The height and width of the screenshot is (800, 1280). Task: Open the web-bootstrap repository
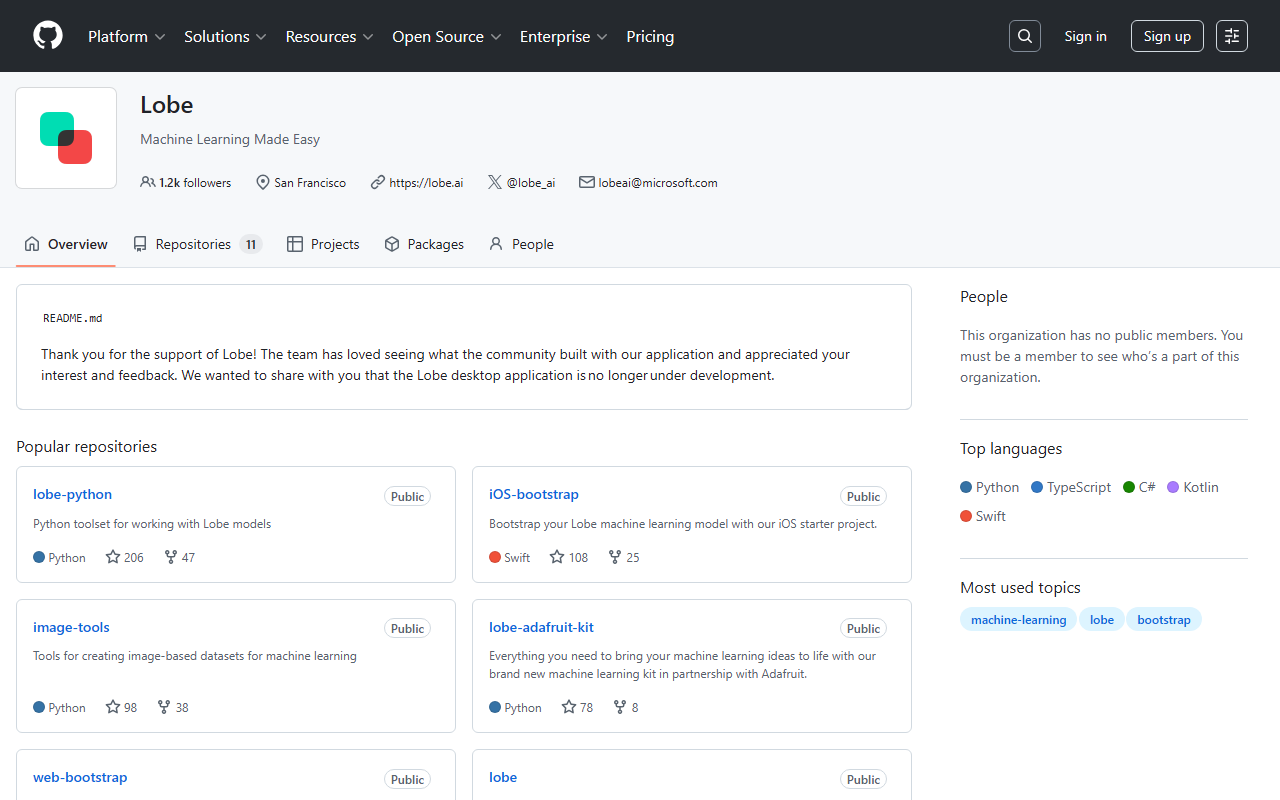coord(80,777)
